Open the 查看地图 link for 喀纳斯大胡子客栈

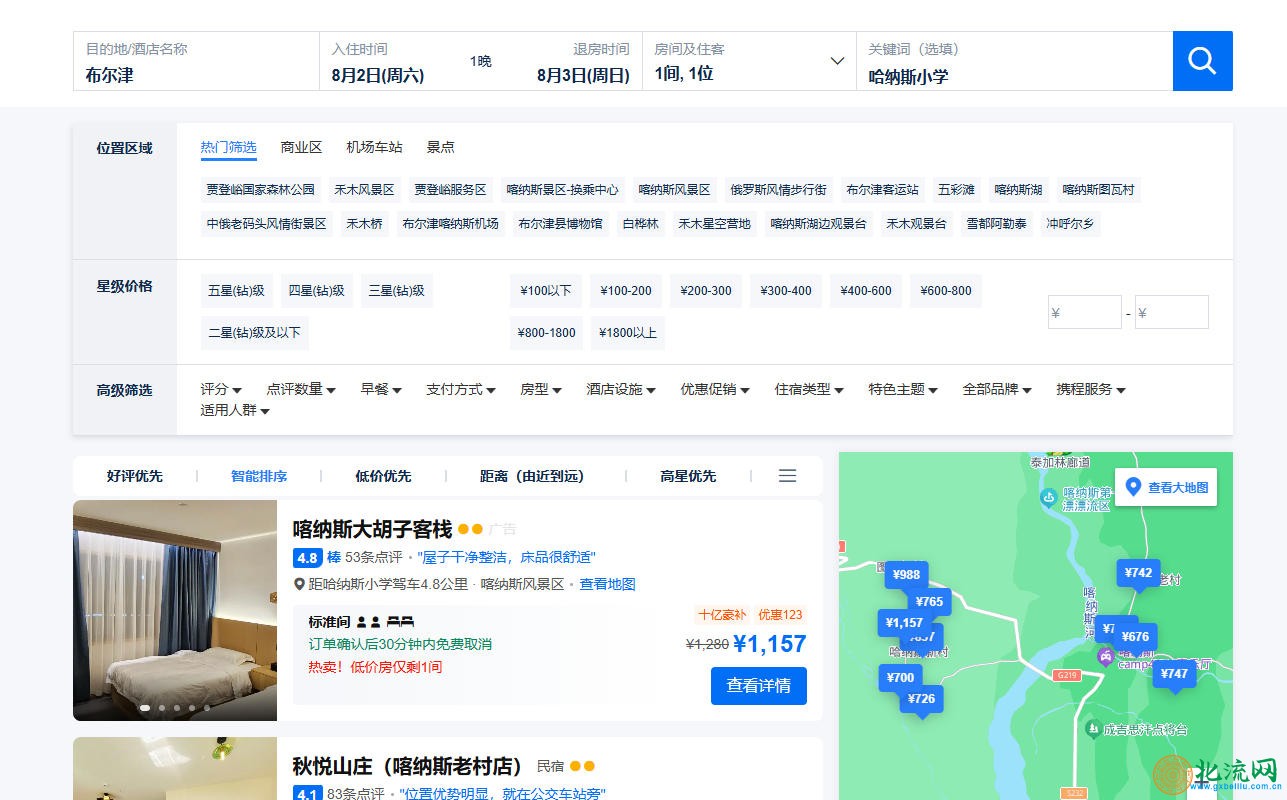[608, 584]
